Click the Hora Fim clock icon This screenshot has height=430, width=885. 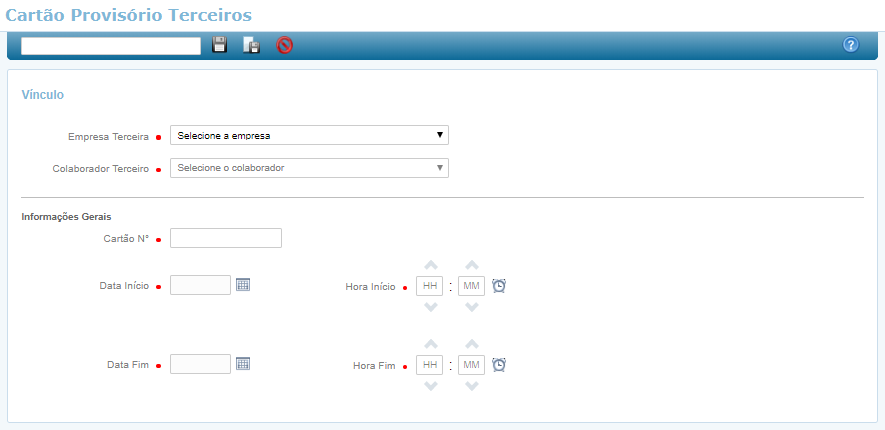(x=500, y=365)
